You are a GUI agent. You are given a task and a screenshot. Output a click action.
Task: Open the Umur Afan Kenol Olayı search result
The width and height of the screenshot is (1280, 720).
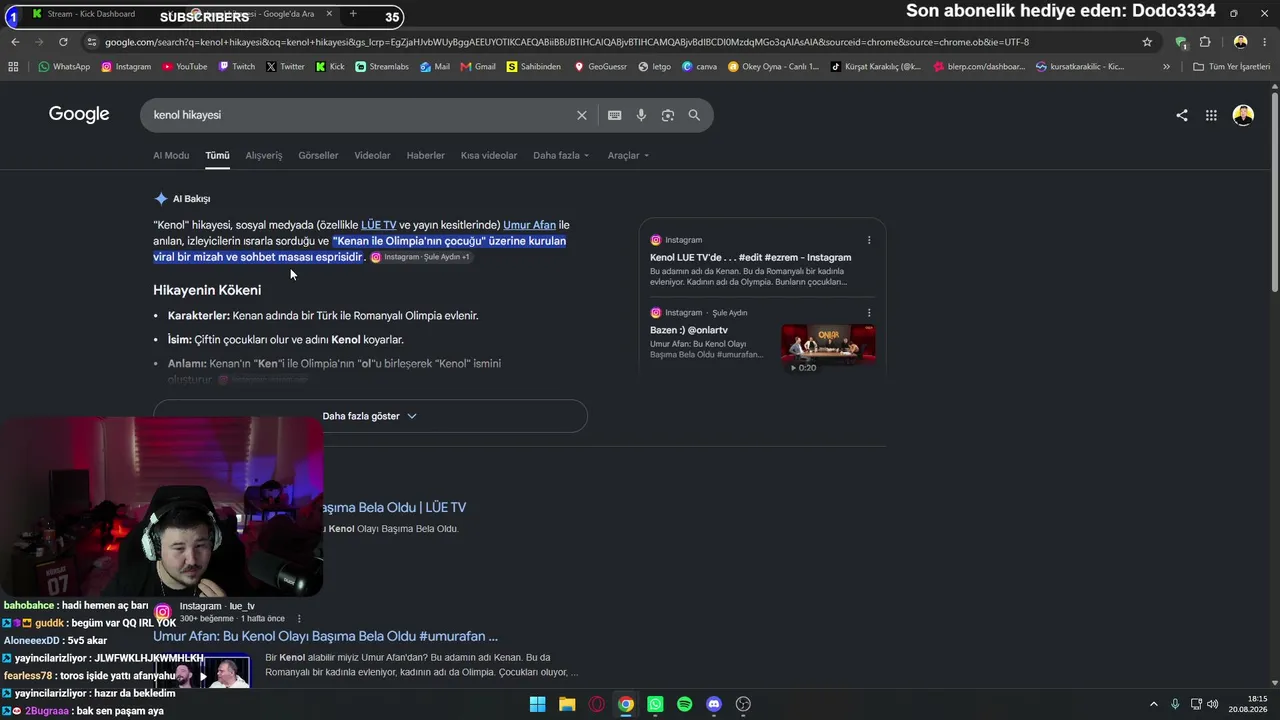point(325,636)
